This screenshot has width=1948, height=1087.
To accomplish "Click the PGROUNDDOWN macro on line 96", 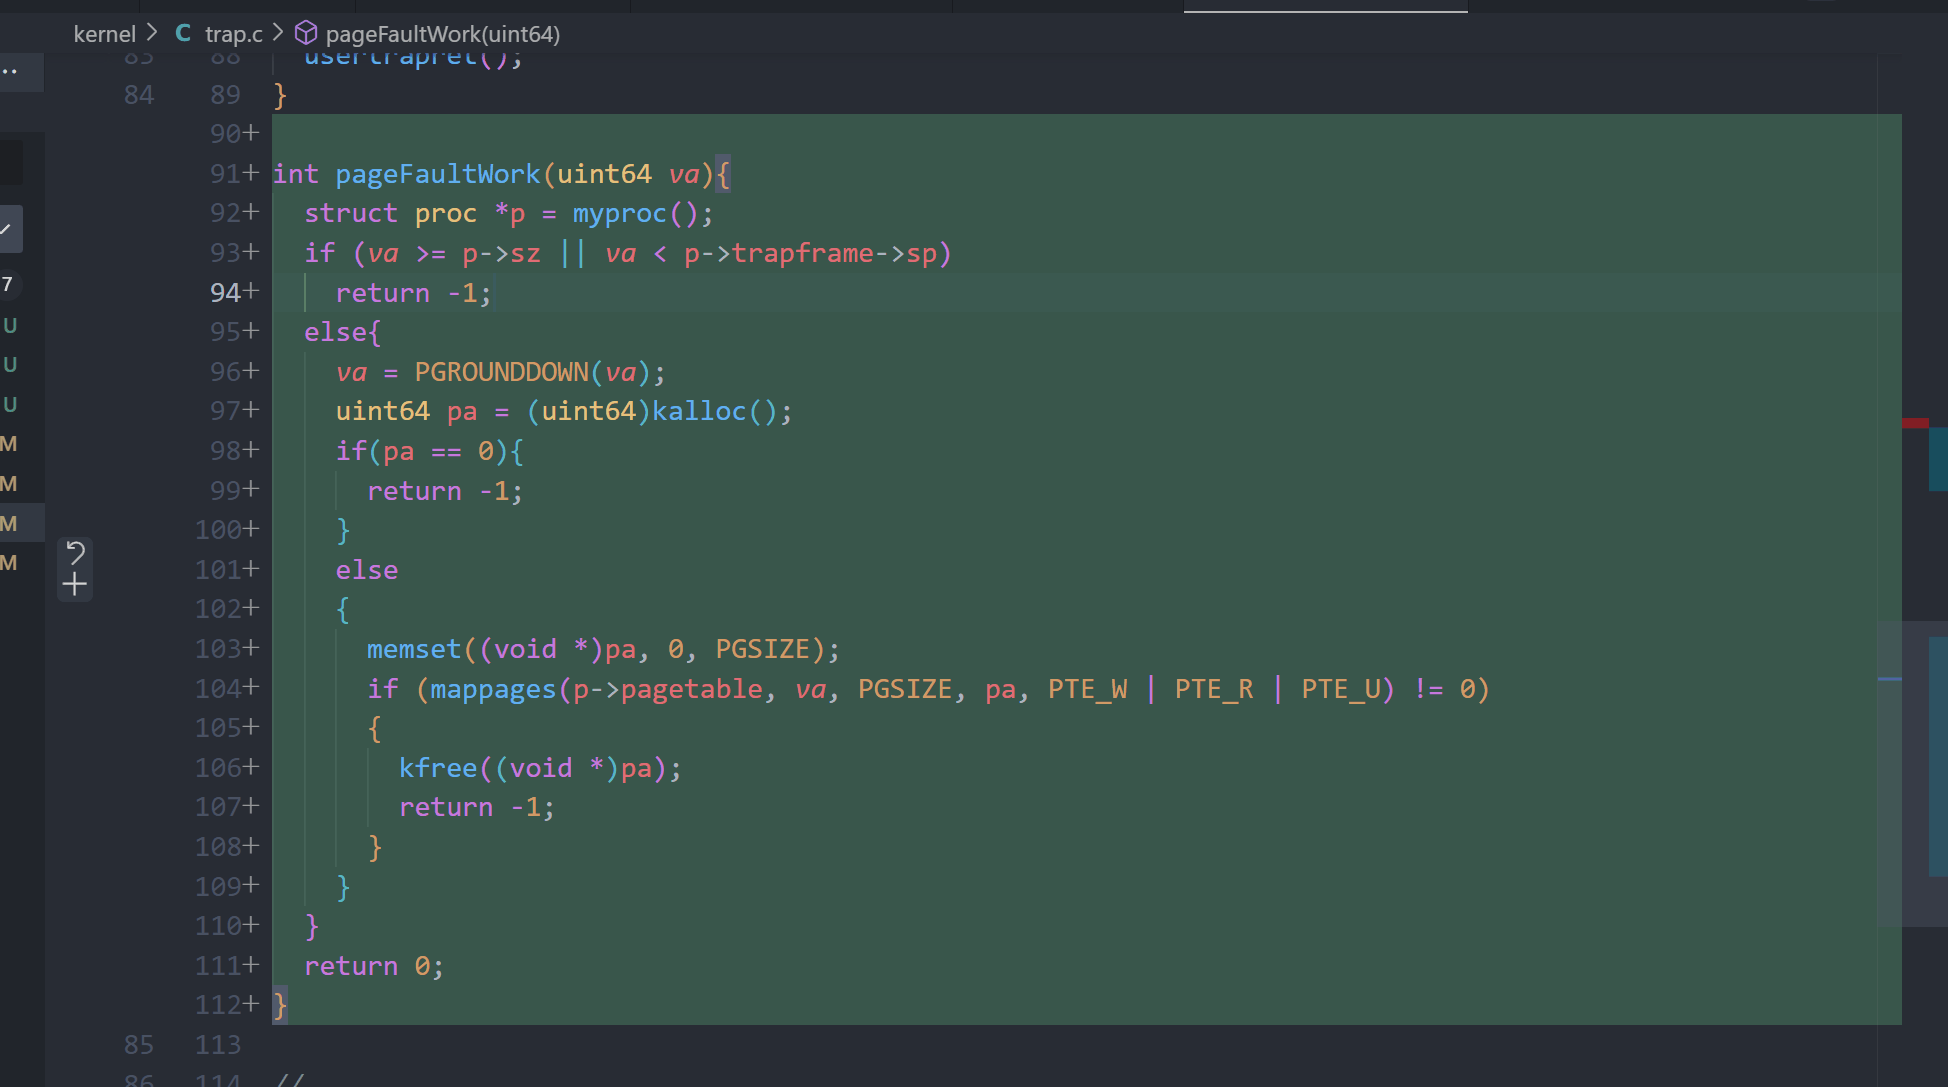I will pyautogui.click(x=501, y=372).
